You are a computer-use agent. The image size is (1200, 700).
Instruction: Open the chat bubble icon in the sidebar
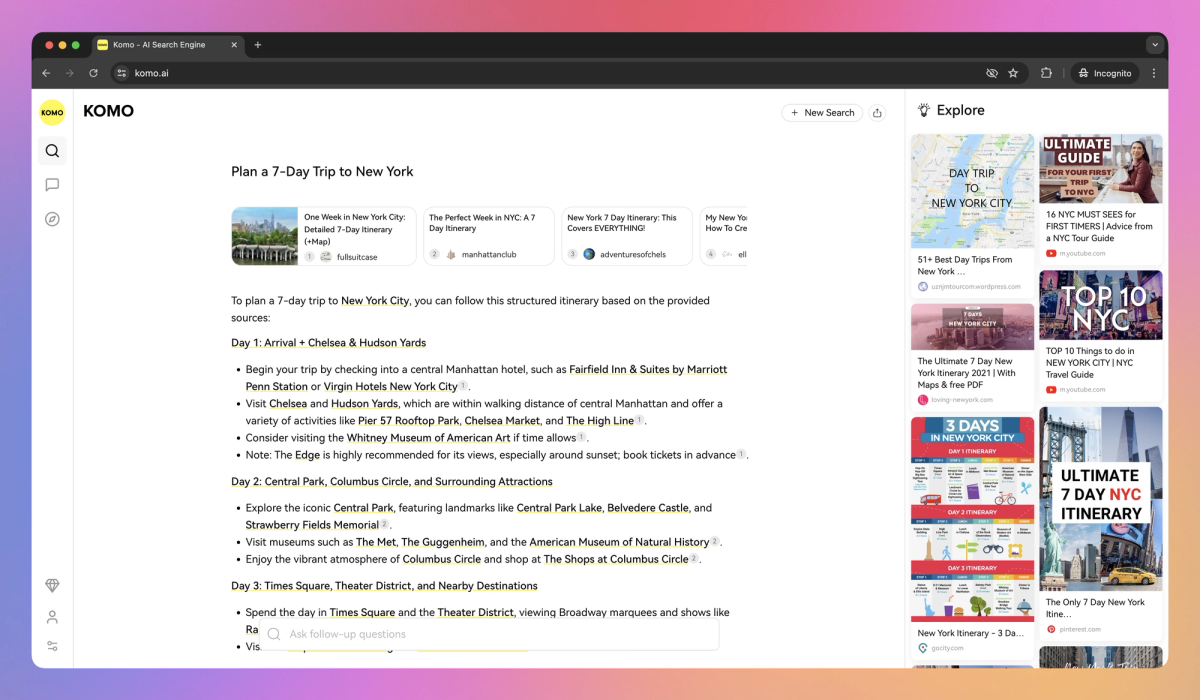[52, 184]
